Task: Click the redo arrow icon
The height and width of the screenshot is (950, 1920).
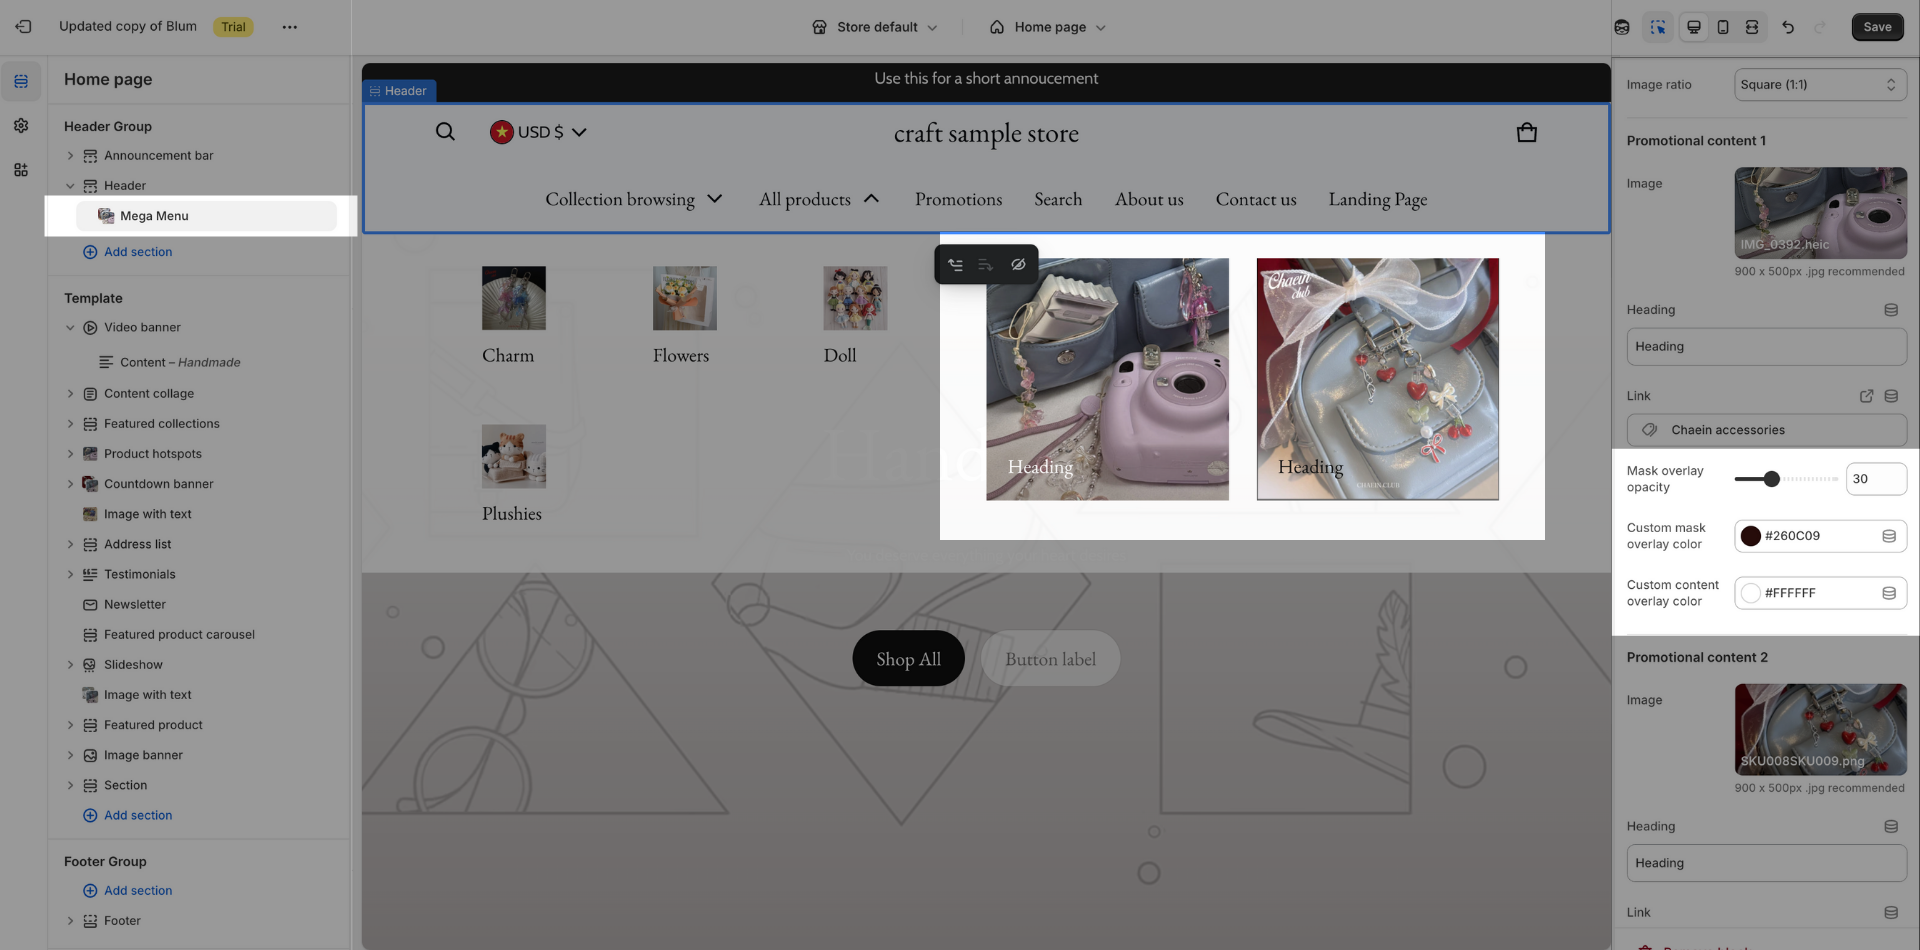Action: tap(1820, 27)
